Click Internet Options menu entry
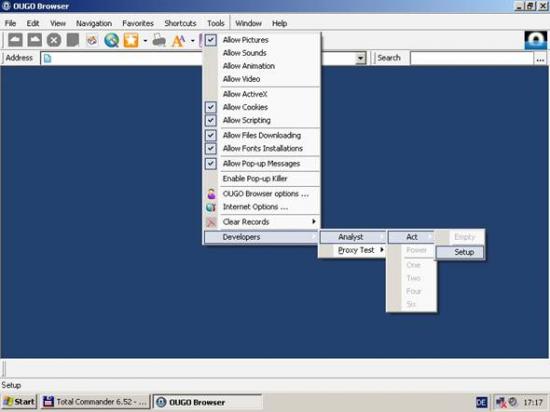Image resolution: width=550 pixels, height=412 pixels. (261, 207)
